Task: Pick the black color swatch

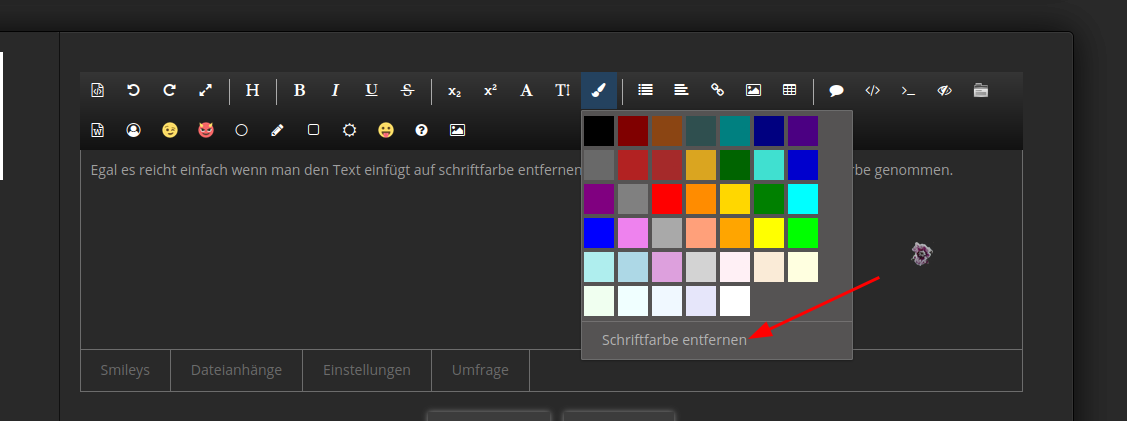Action: [x=599, y=131]
